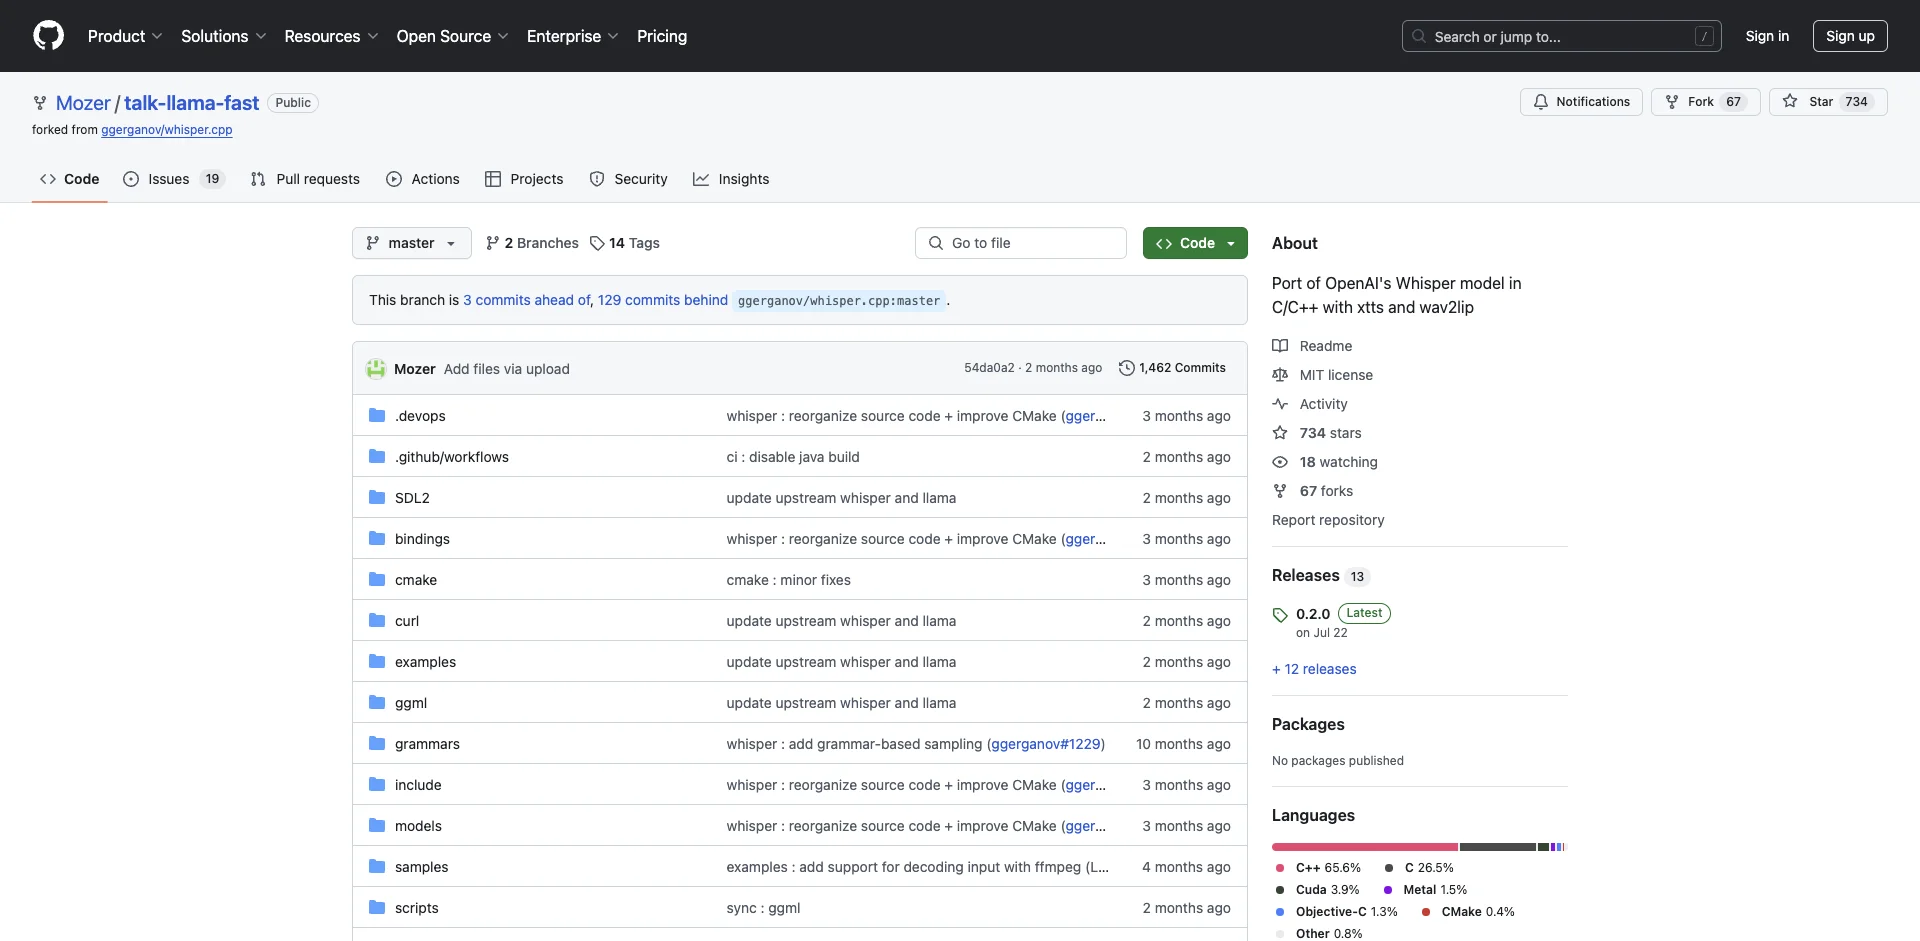Click the bell icon in Notifications
Screen dimensions: 1920x941
coord(1541,102)
